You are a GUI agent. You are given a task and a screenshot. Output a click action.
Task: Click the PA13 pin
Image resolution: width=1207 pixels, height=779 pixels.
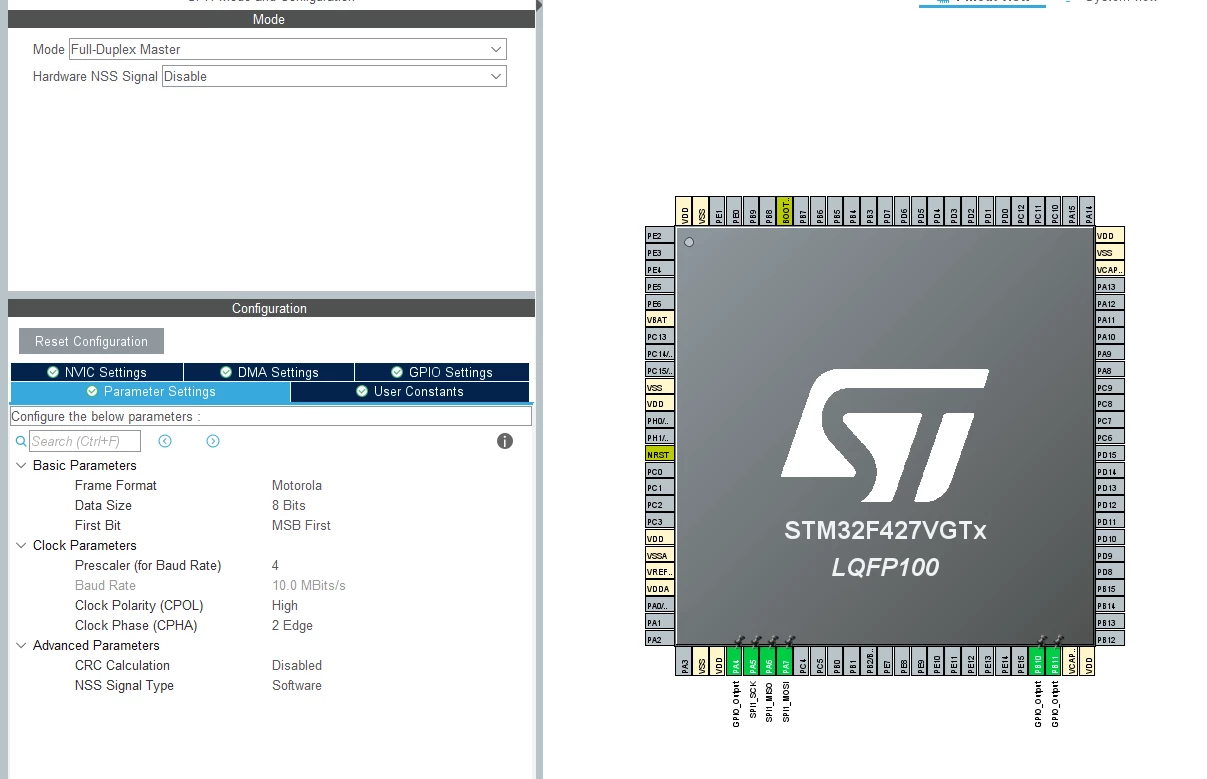1110,287
